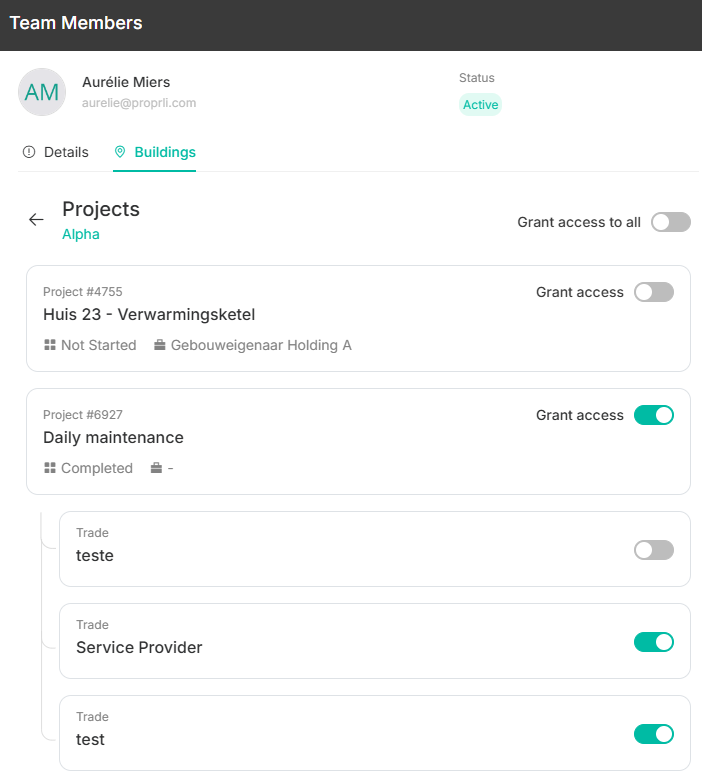Click the status grid icon beside Completed
Image resolution: width=702 pixels, height=780 pixels.
tap(50, 468)
